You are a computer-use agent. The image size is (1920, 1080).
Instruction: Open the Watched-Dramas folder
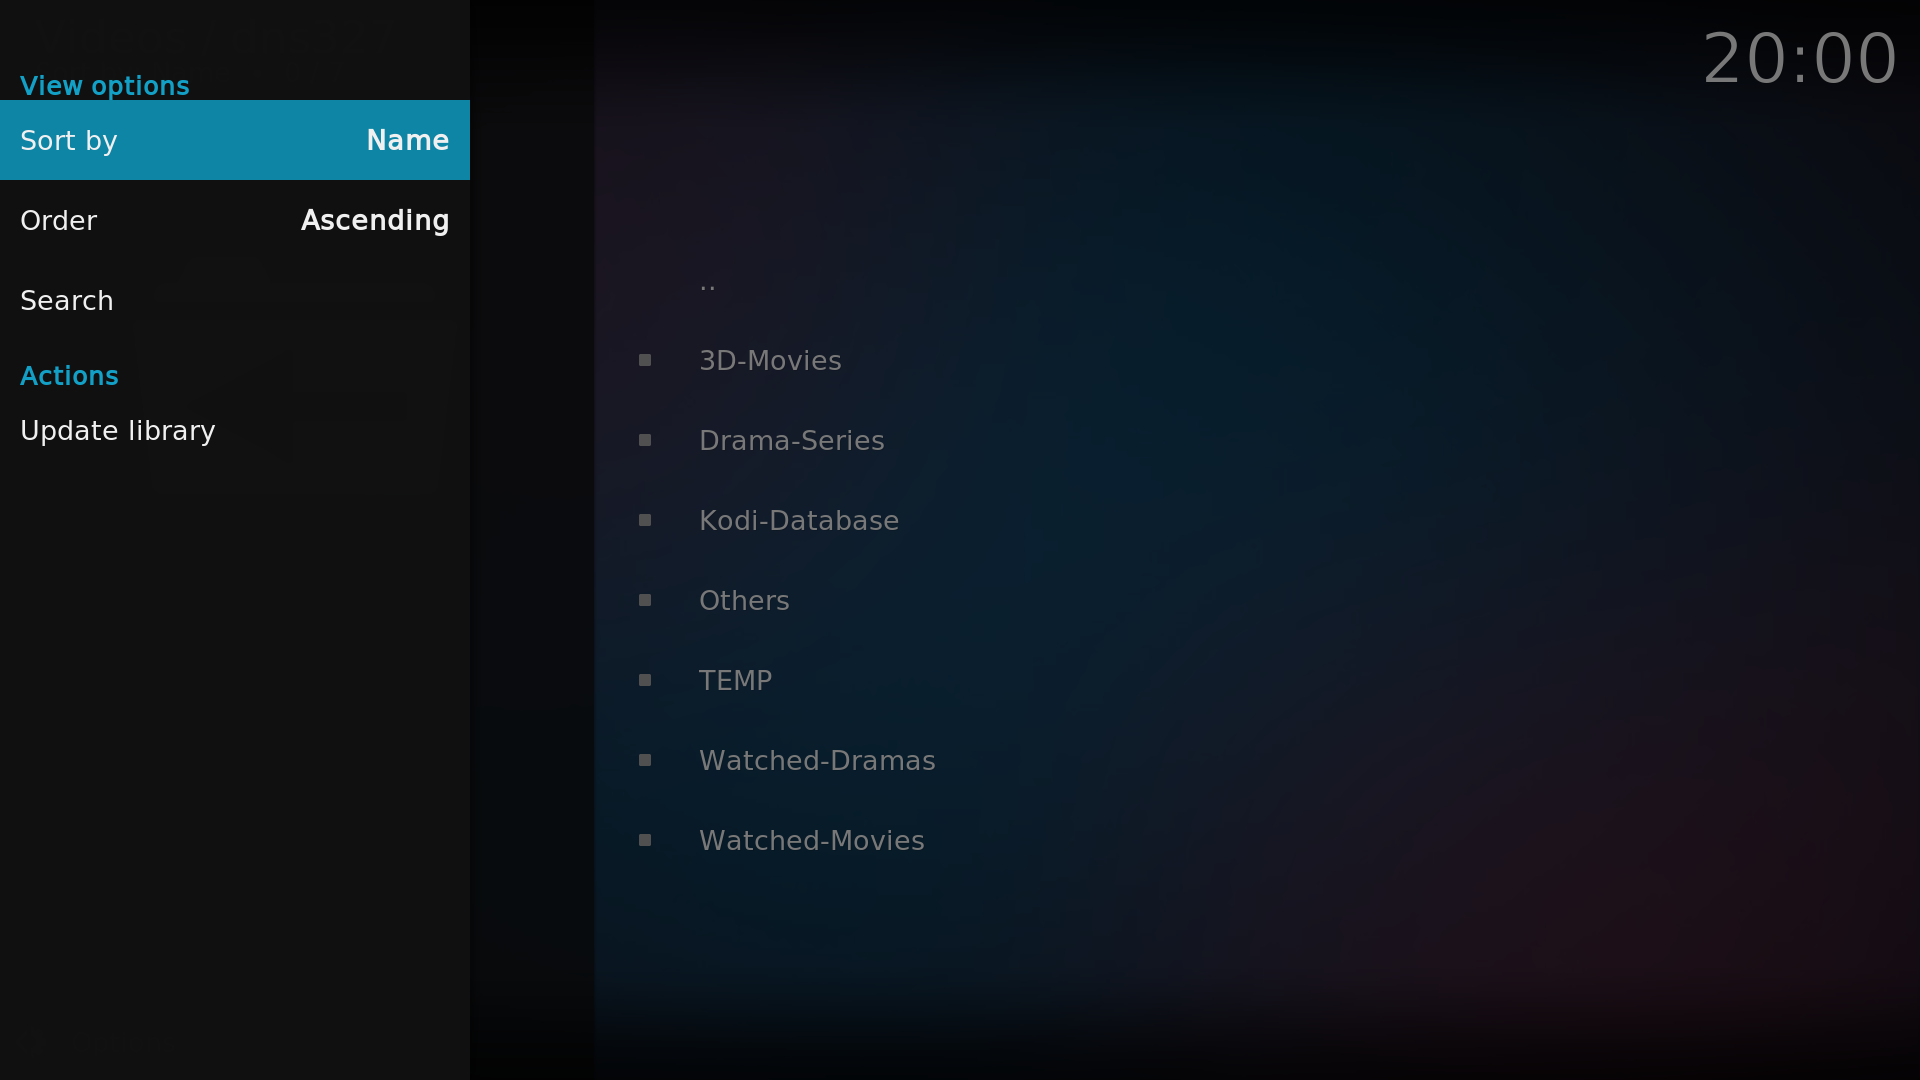817,760
